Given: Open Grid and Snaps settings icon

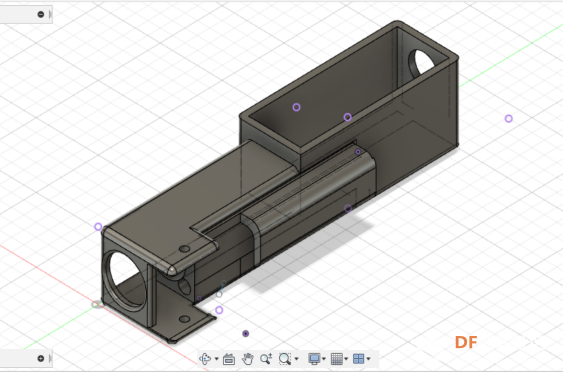Looking at the screenshot, I should click(336, 358).
